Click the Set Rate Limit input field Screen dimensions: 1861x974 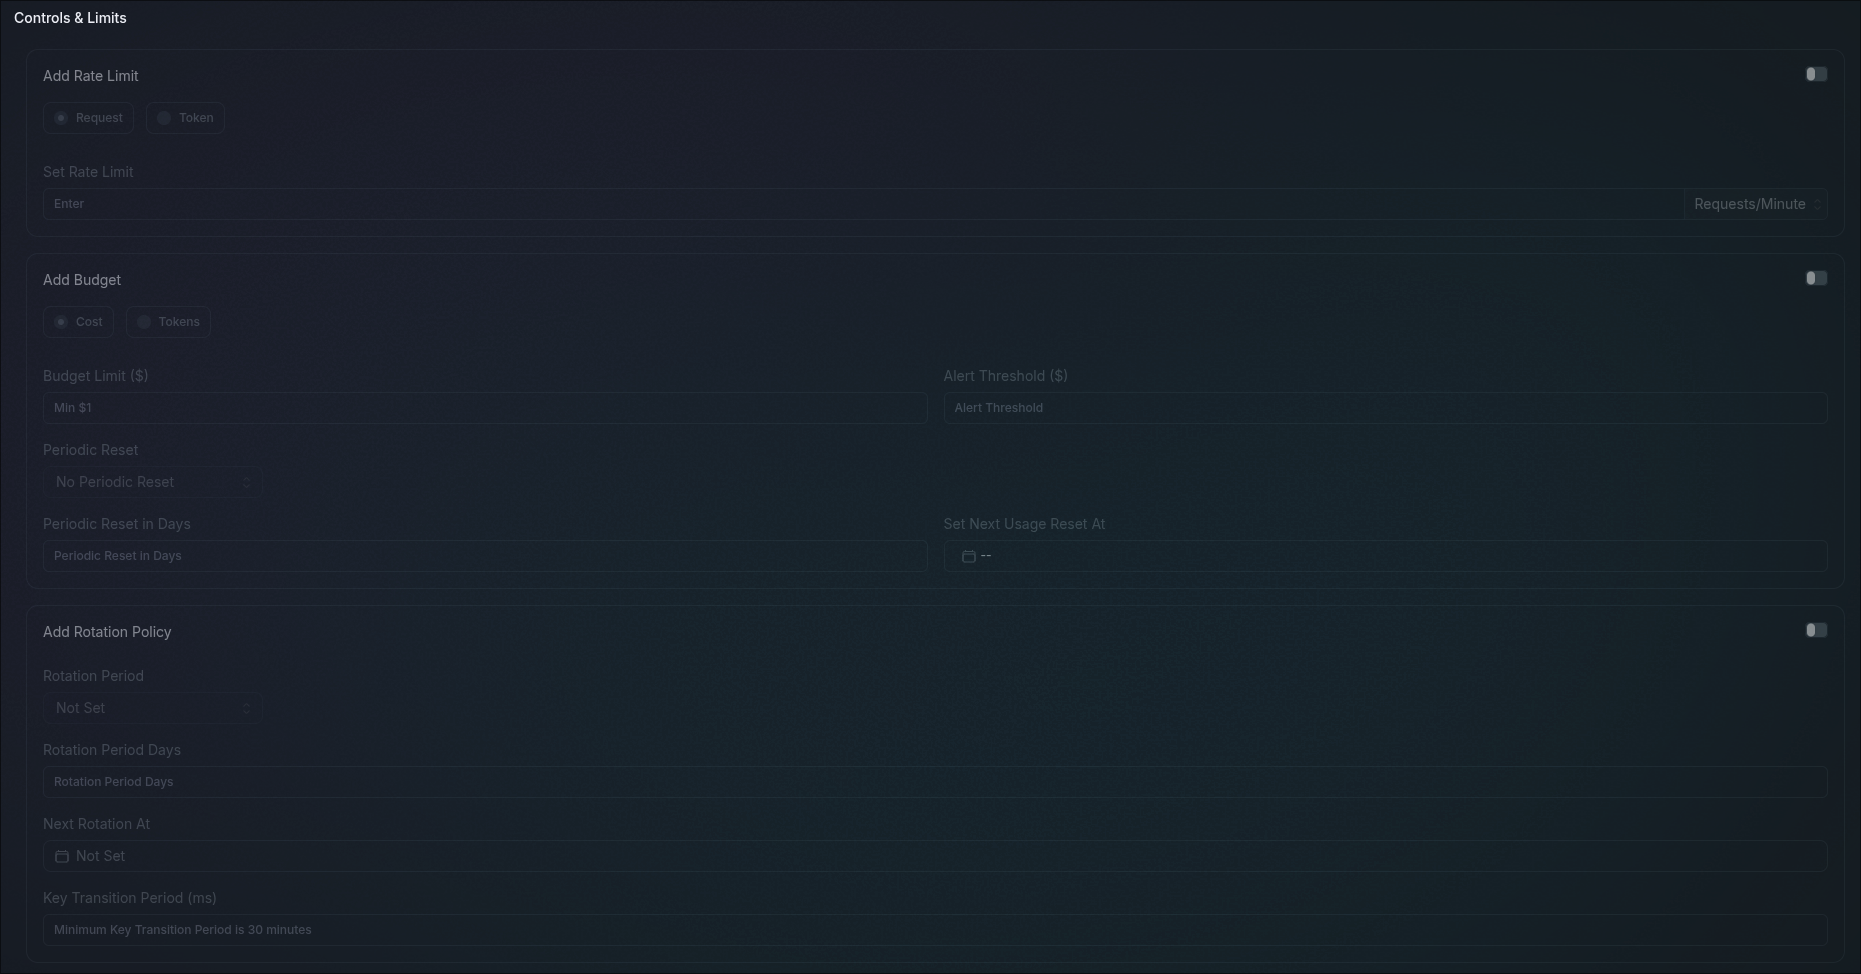click(863, 204)
